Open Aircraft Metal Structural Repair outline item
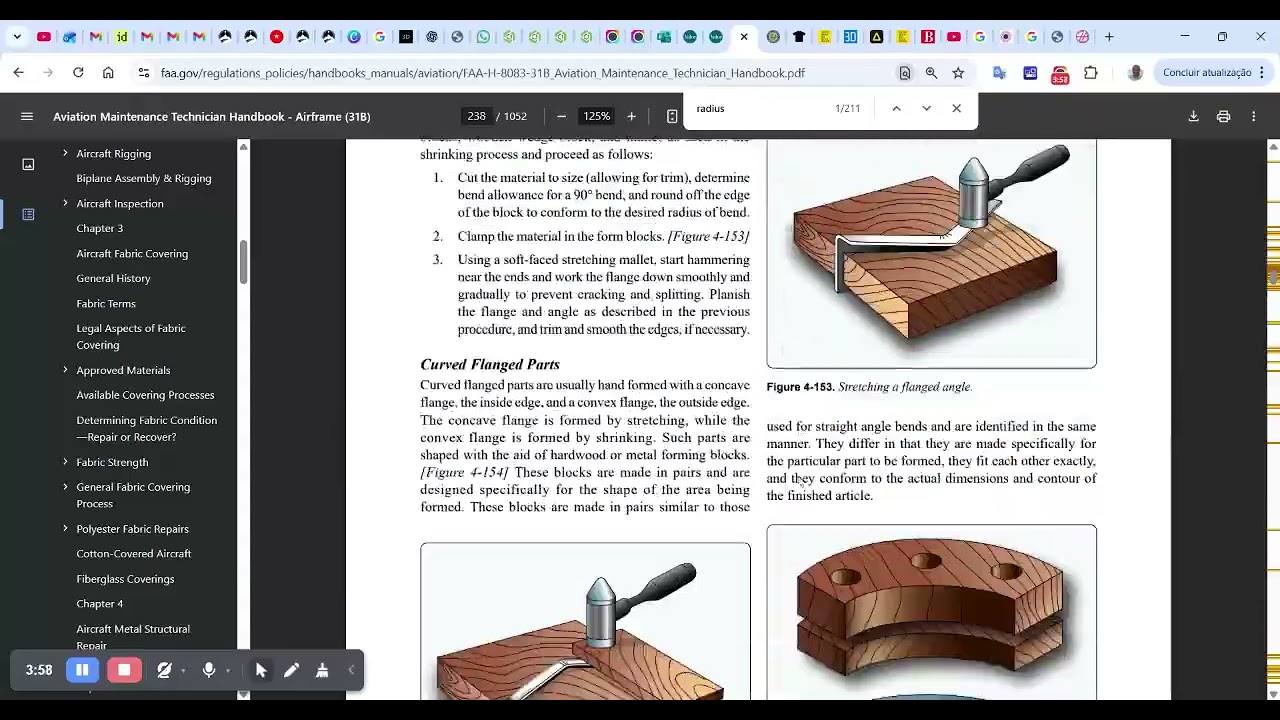1280x720 pixels. coord(133,637)
